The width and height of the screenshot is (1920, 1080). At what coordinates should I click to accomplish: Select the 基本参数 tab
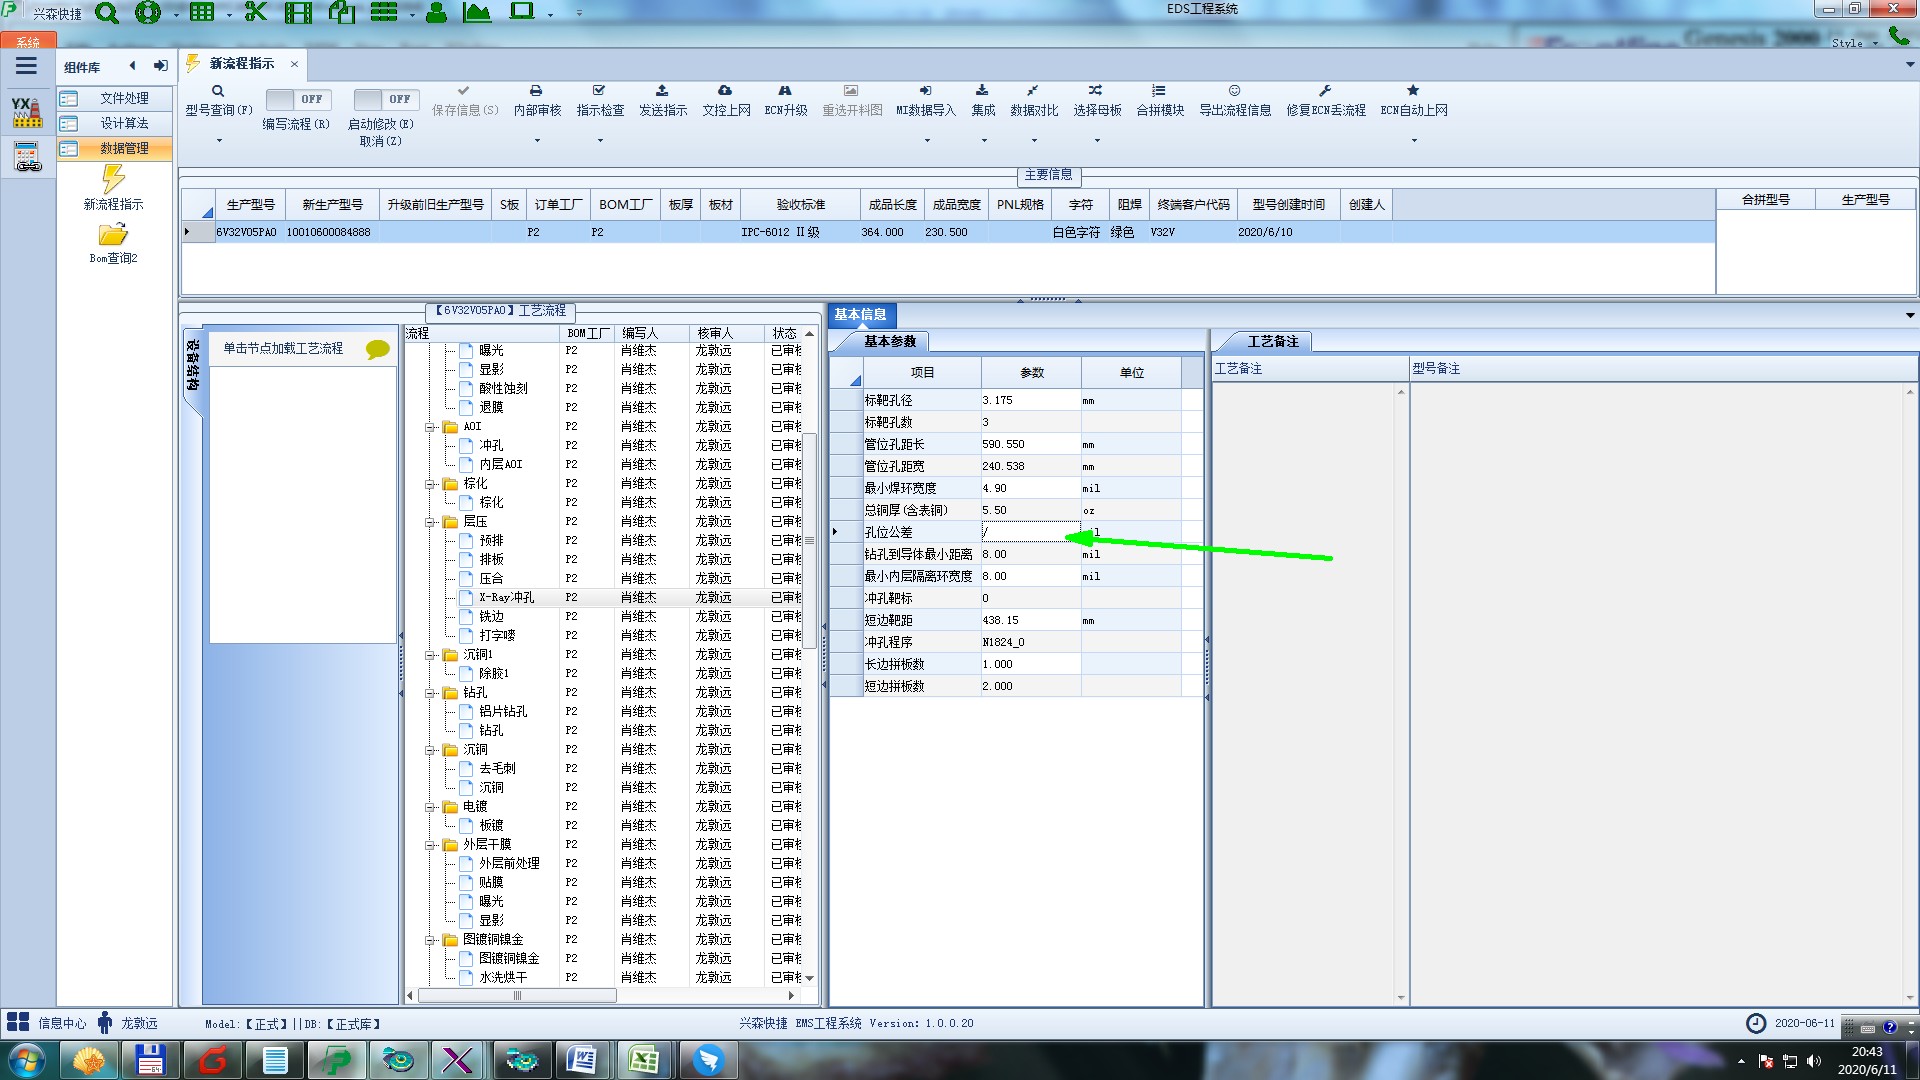889,342
